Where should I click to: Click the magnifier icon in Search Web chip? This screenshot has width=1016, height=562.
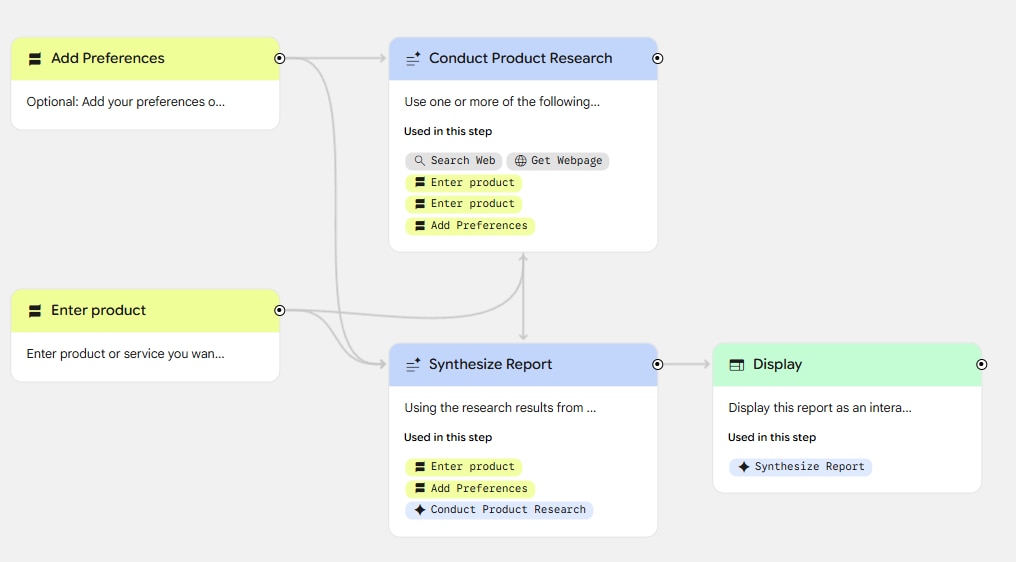(420, 161)
